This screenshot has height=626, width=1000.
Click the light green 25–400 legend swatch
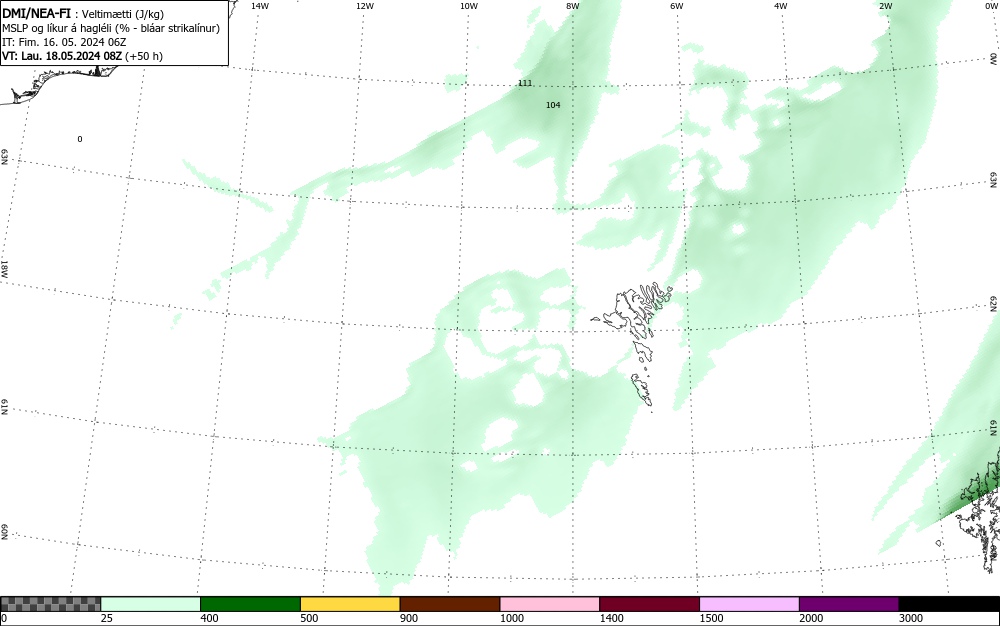pos(151,604)
